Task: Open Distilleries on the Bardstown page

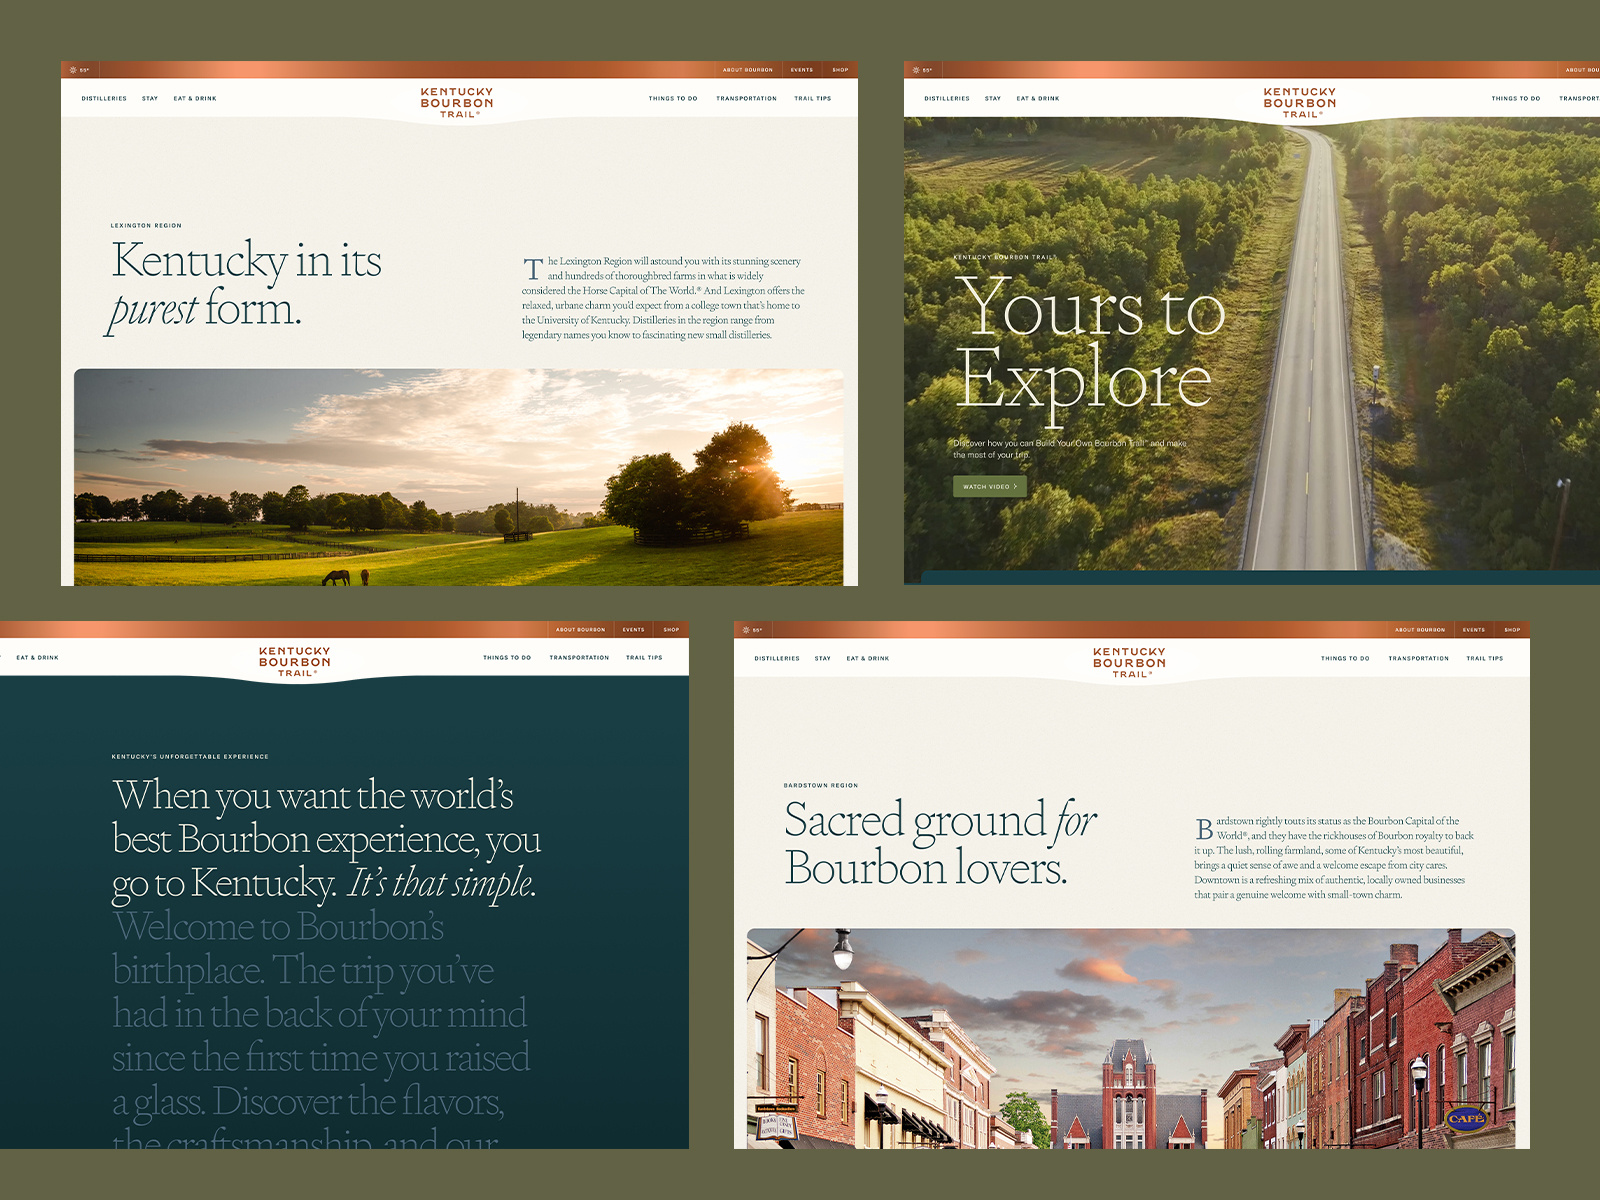Action: tap(777, 659)
